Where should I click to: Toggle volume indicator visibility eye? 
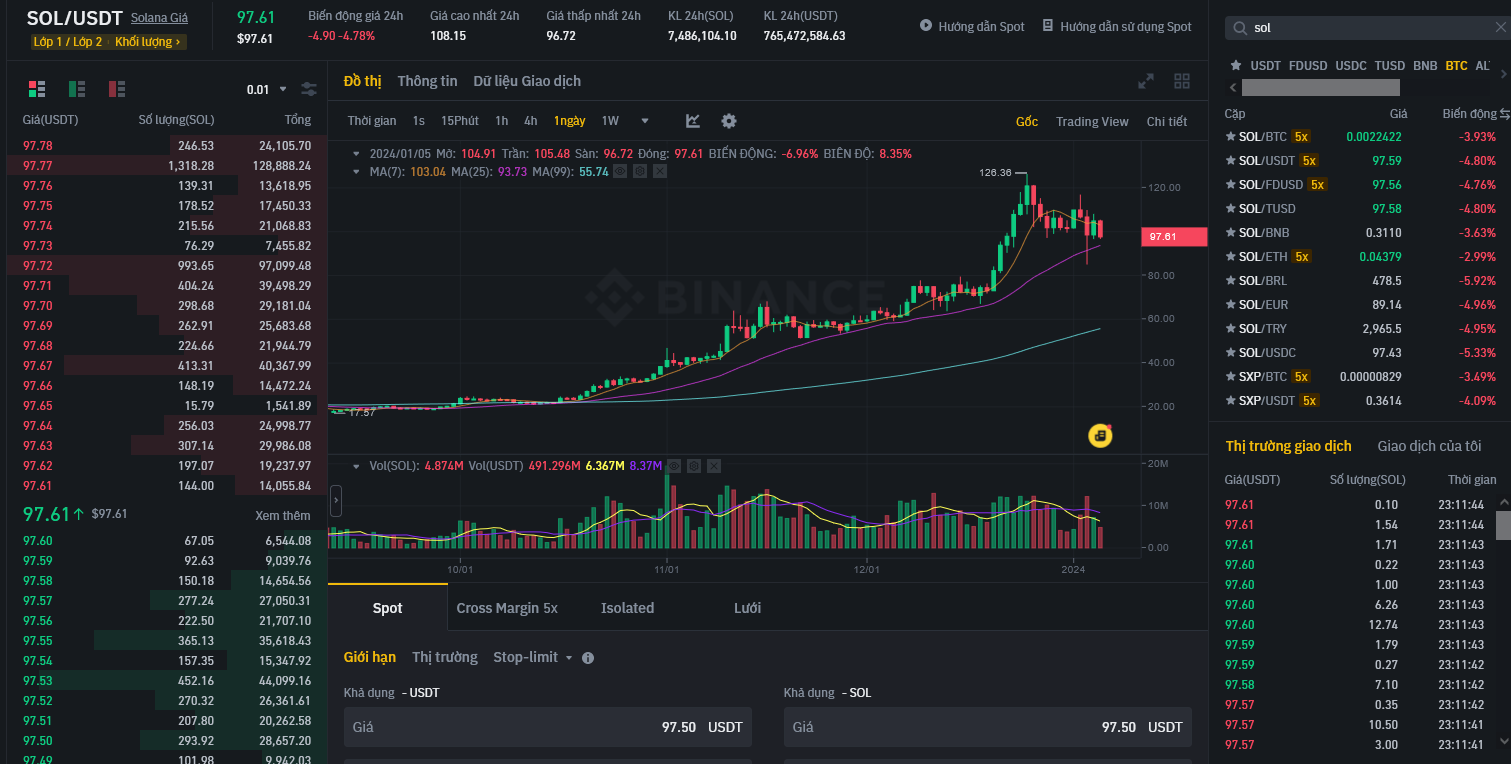674,466
